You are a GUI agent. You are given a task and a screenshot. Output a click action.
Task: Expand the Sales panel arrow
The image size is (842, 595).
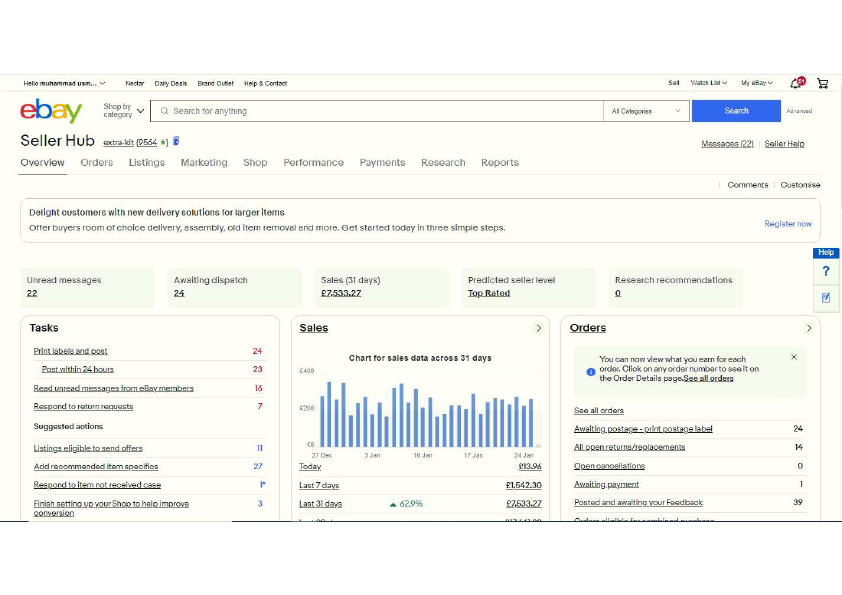pyautogui.click(x=539, y=328)
